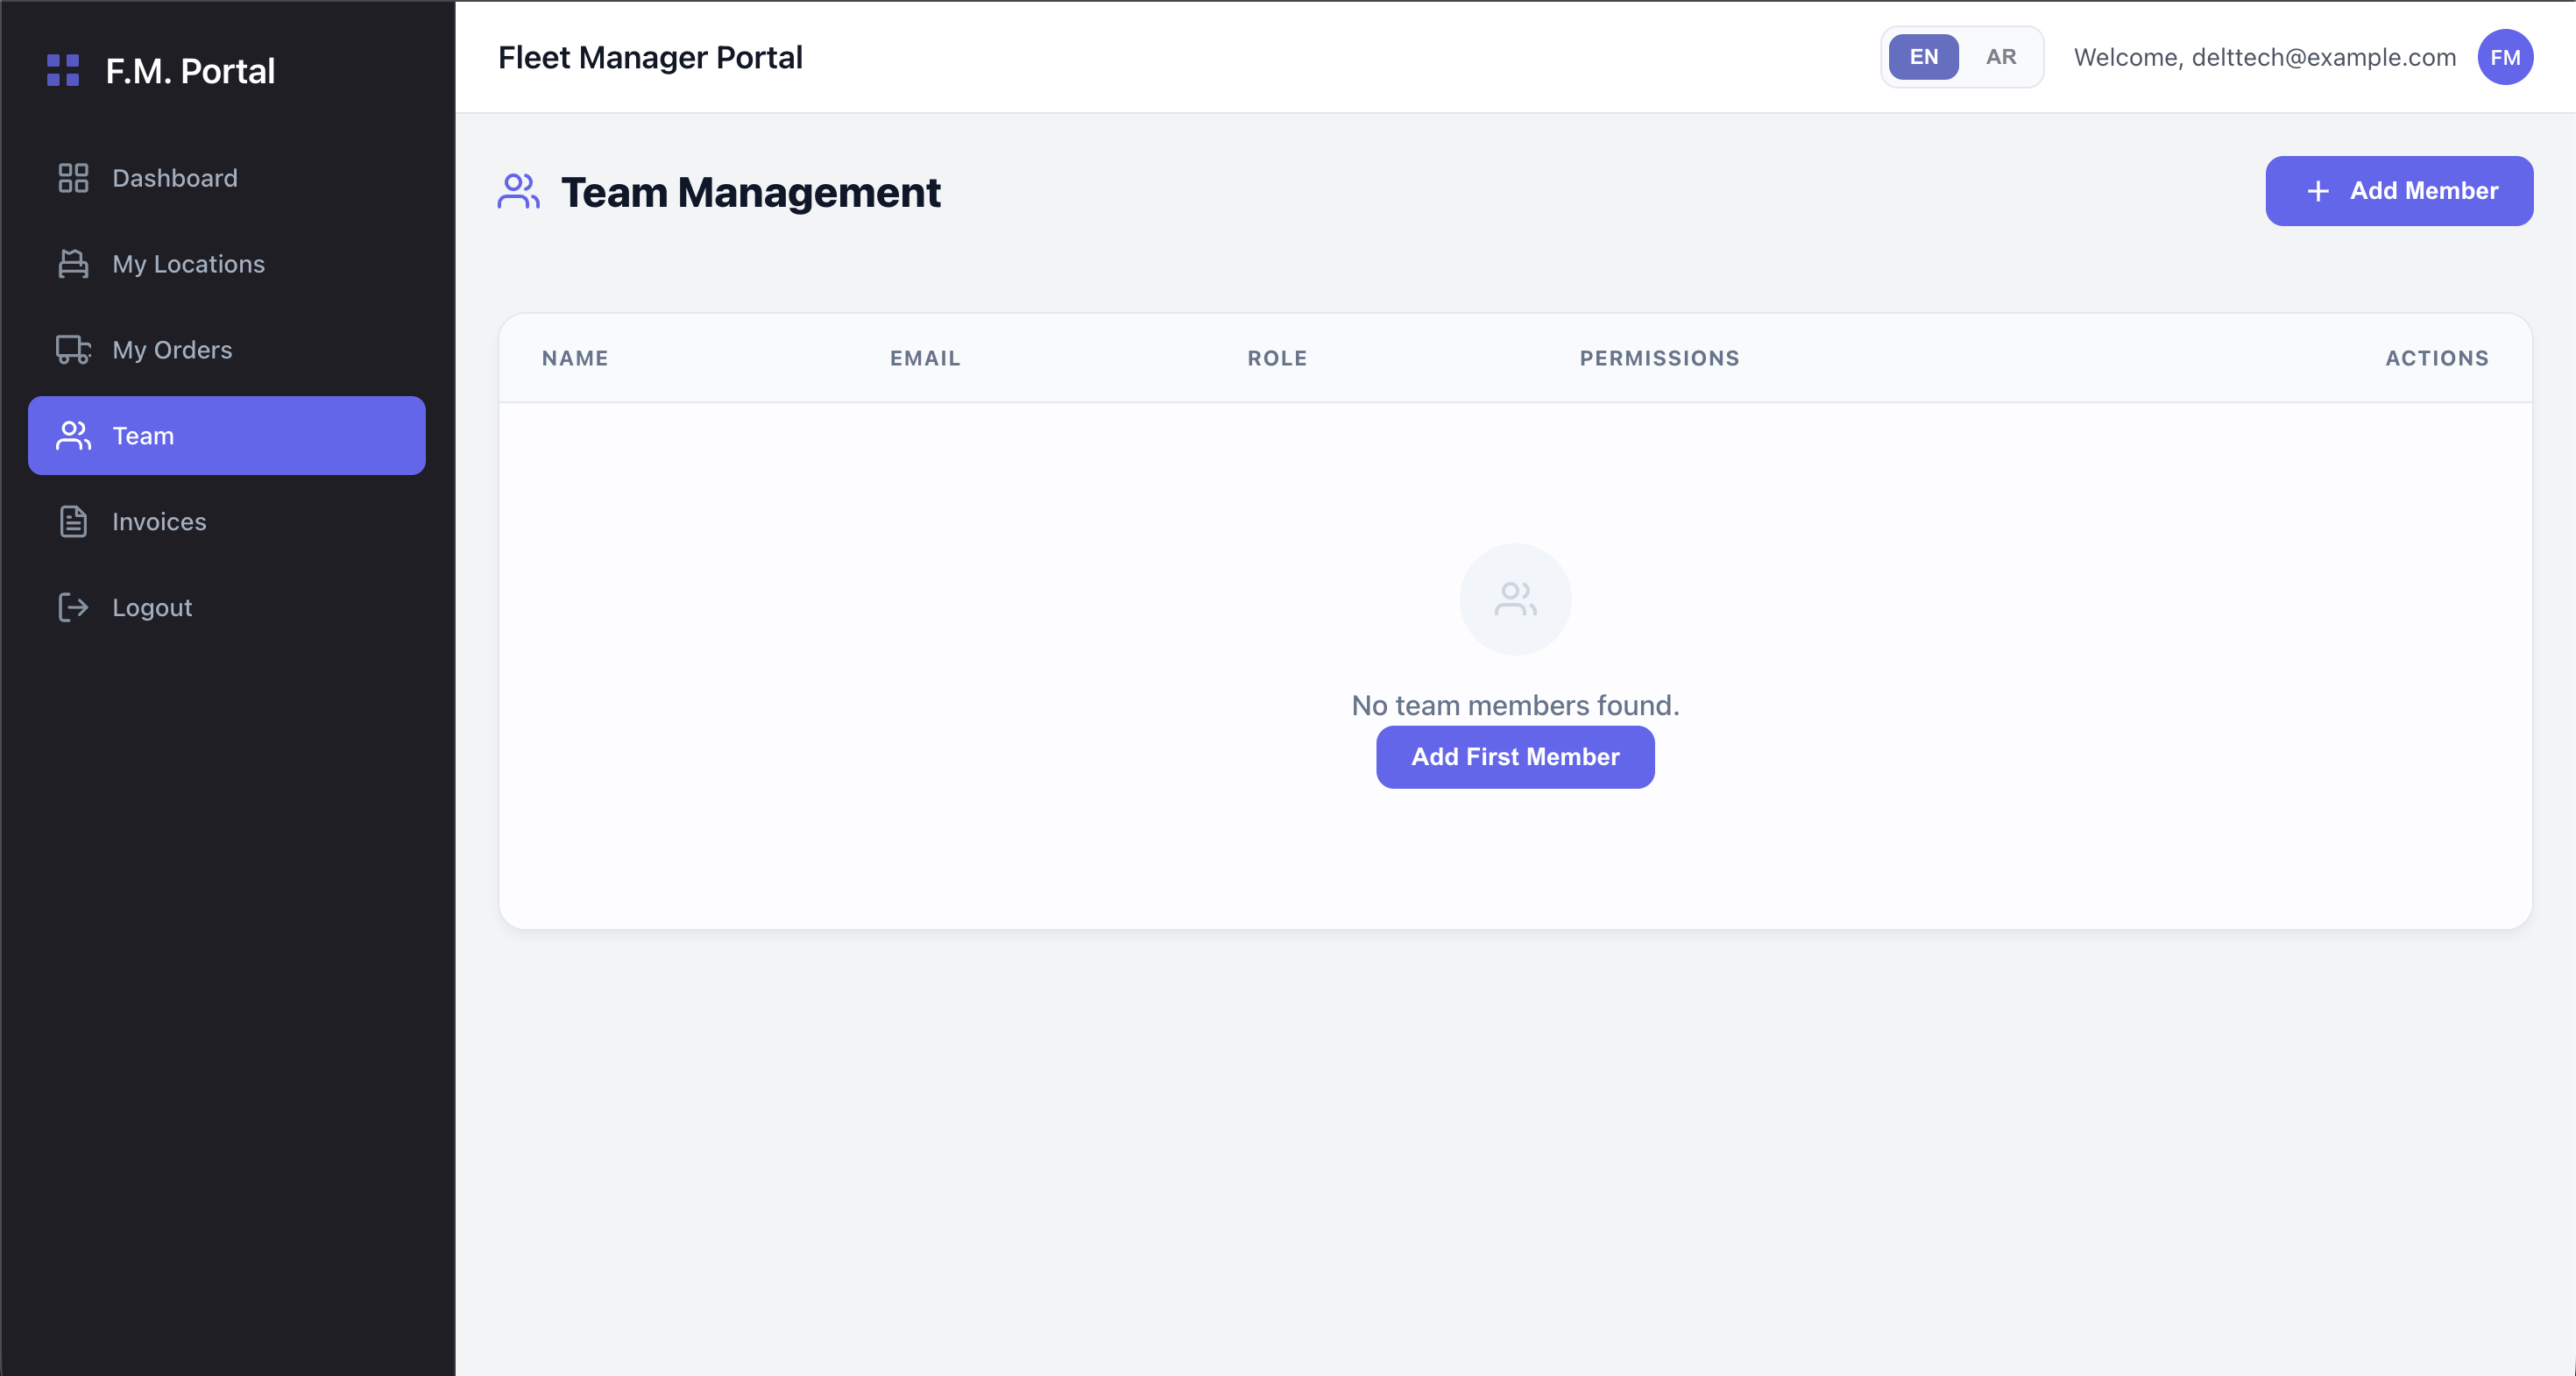Click the Fleet Manager Portal title
This screenshot has width=2576, height=1376.
(650, 57)
